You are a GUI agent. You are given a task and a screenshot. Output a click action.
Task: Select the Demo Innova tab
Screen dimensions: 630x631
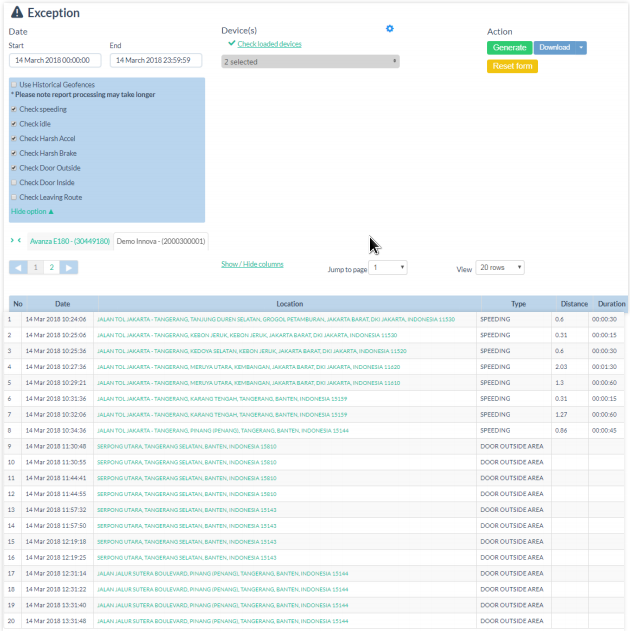pyautogui.click(x=160, y=241)
